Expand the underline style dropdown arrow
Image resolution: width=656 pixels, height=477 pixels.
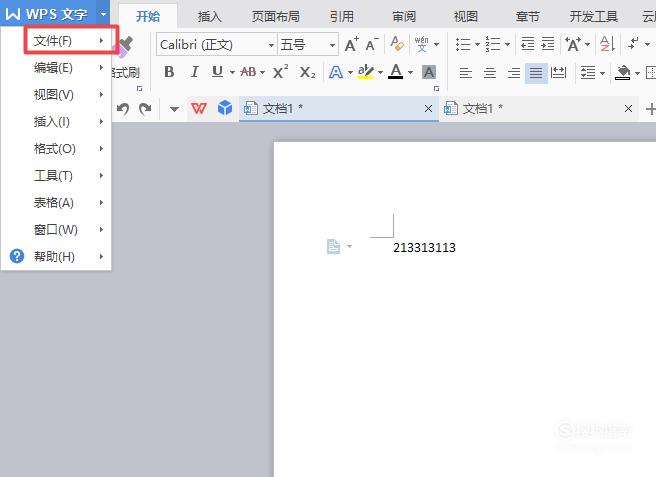pos(232,73)
